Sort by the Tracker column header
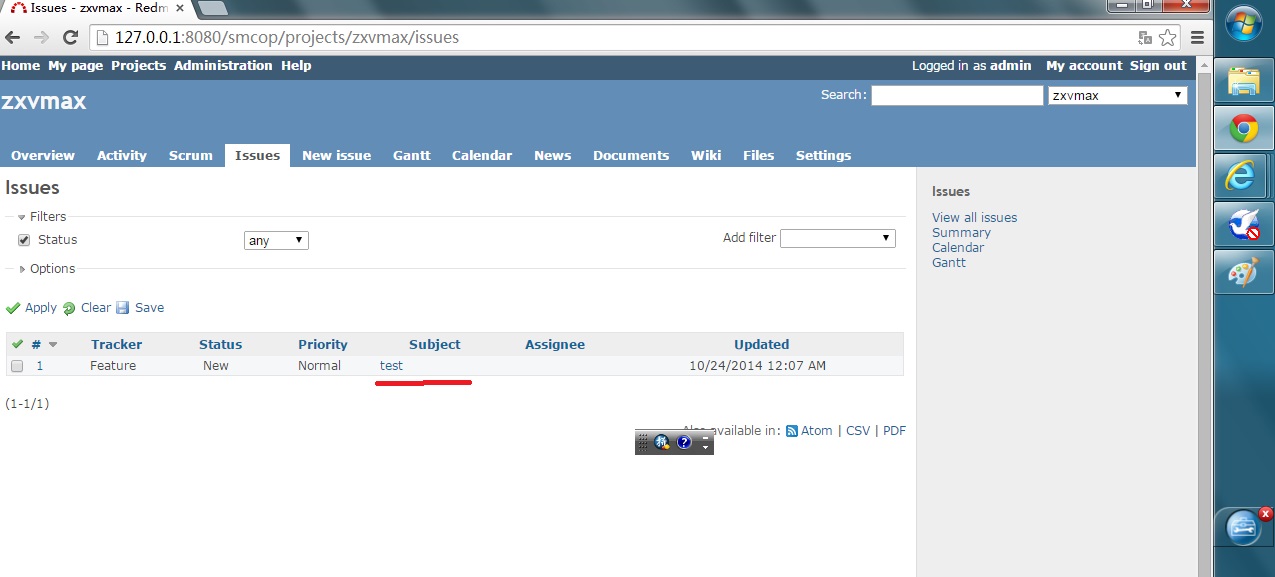 [x=117, y=344]
